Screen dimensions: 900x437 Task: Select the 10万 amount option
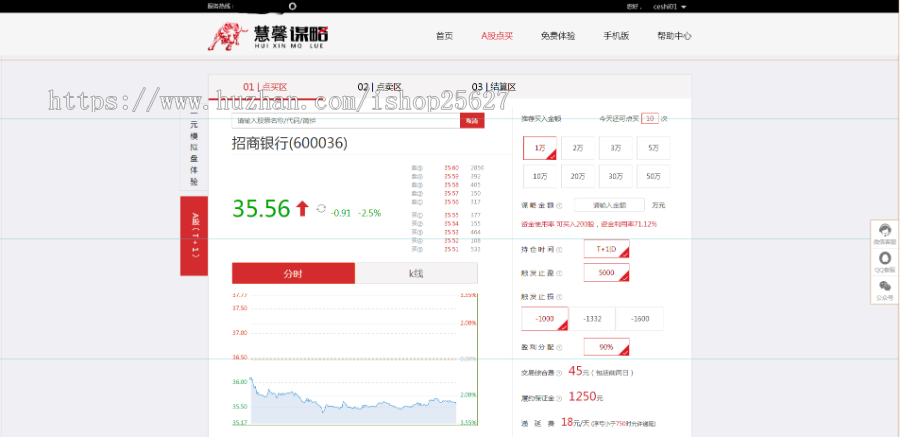pyautogui.click(x=540, y=176)
